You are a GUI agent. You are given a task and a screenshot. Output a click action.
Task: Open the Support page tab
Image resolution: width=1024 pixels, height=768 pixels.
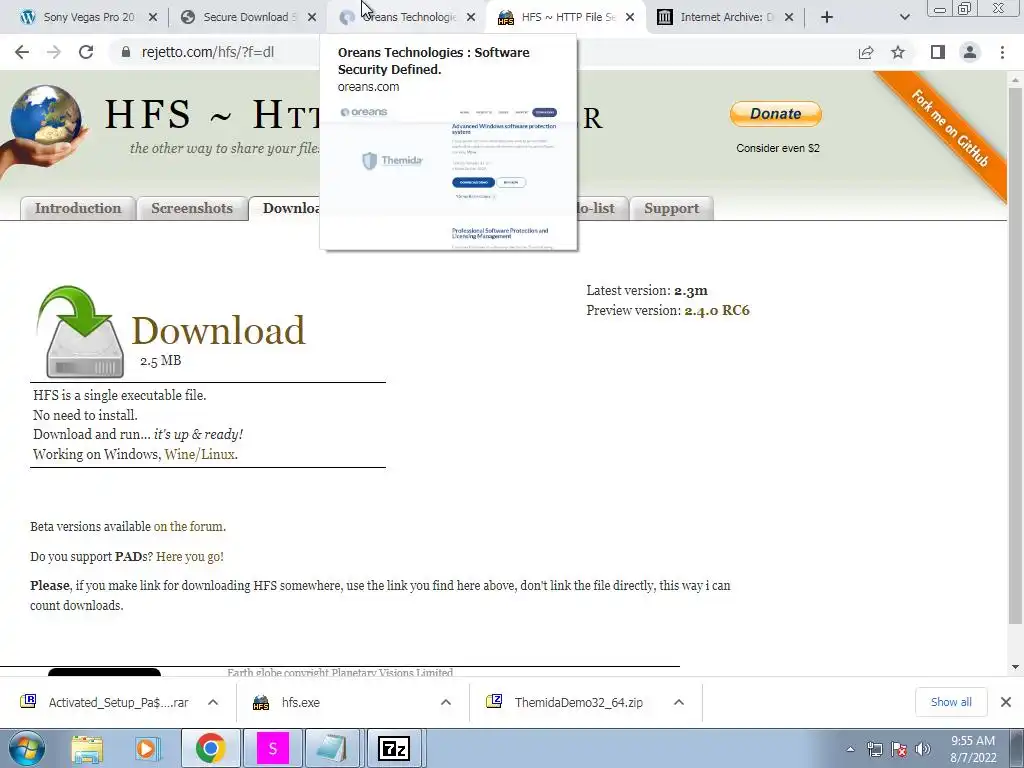pos(671,208)
